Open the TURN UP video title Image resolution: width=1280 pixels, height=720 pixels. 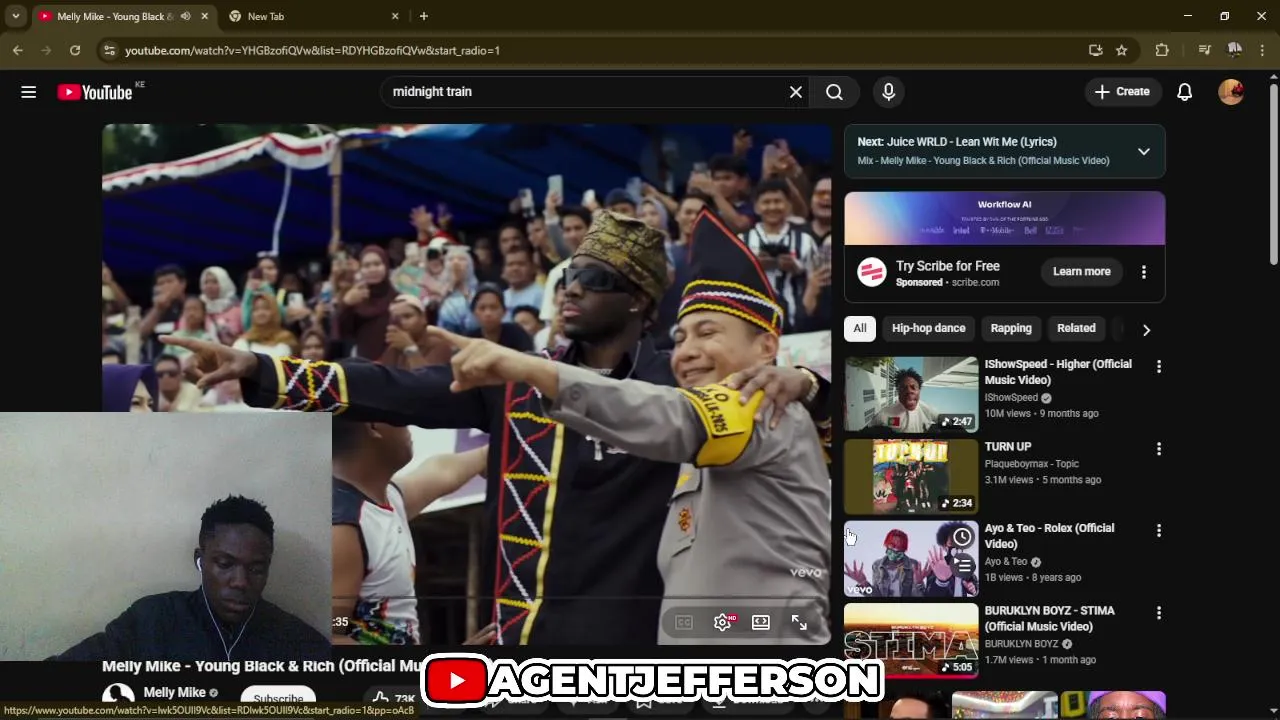coord(1008,447)
